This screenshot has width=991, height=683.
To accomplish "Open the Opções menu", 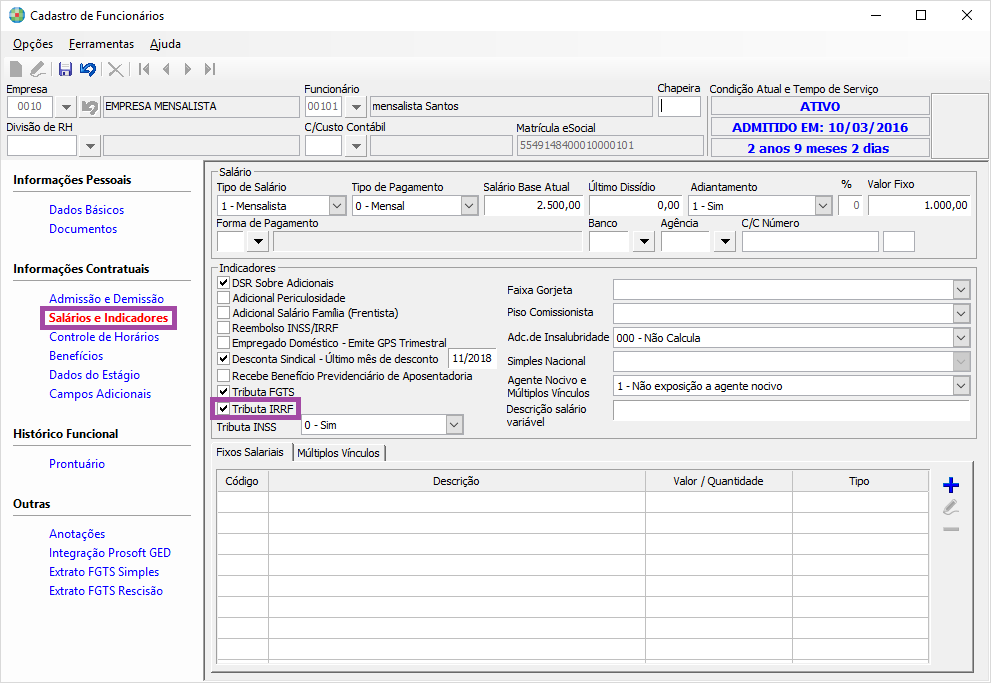I will (x=33, y=44).
